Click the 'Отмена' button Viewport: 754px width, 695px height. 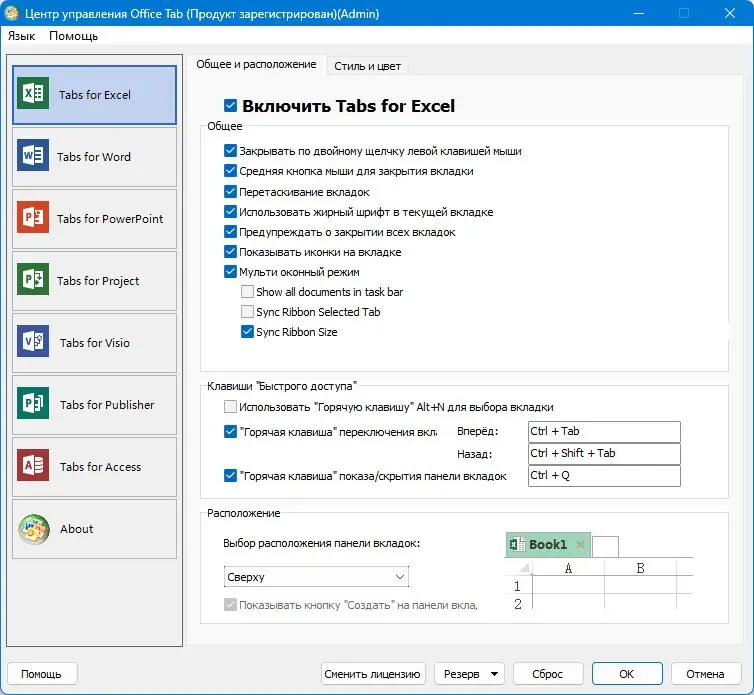click(705, 674)
